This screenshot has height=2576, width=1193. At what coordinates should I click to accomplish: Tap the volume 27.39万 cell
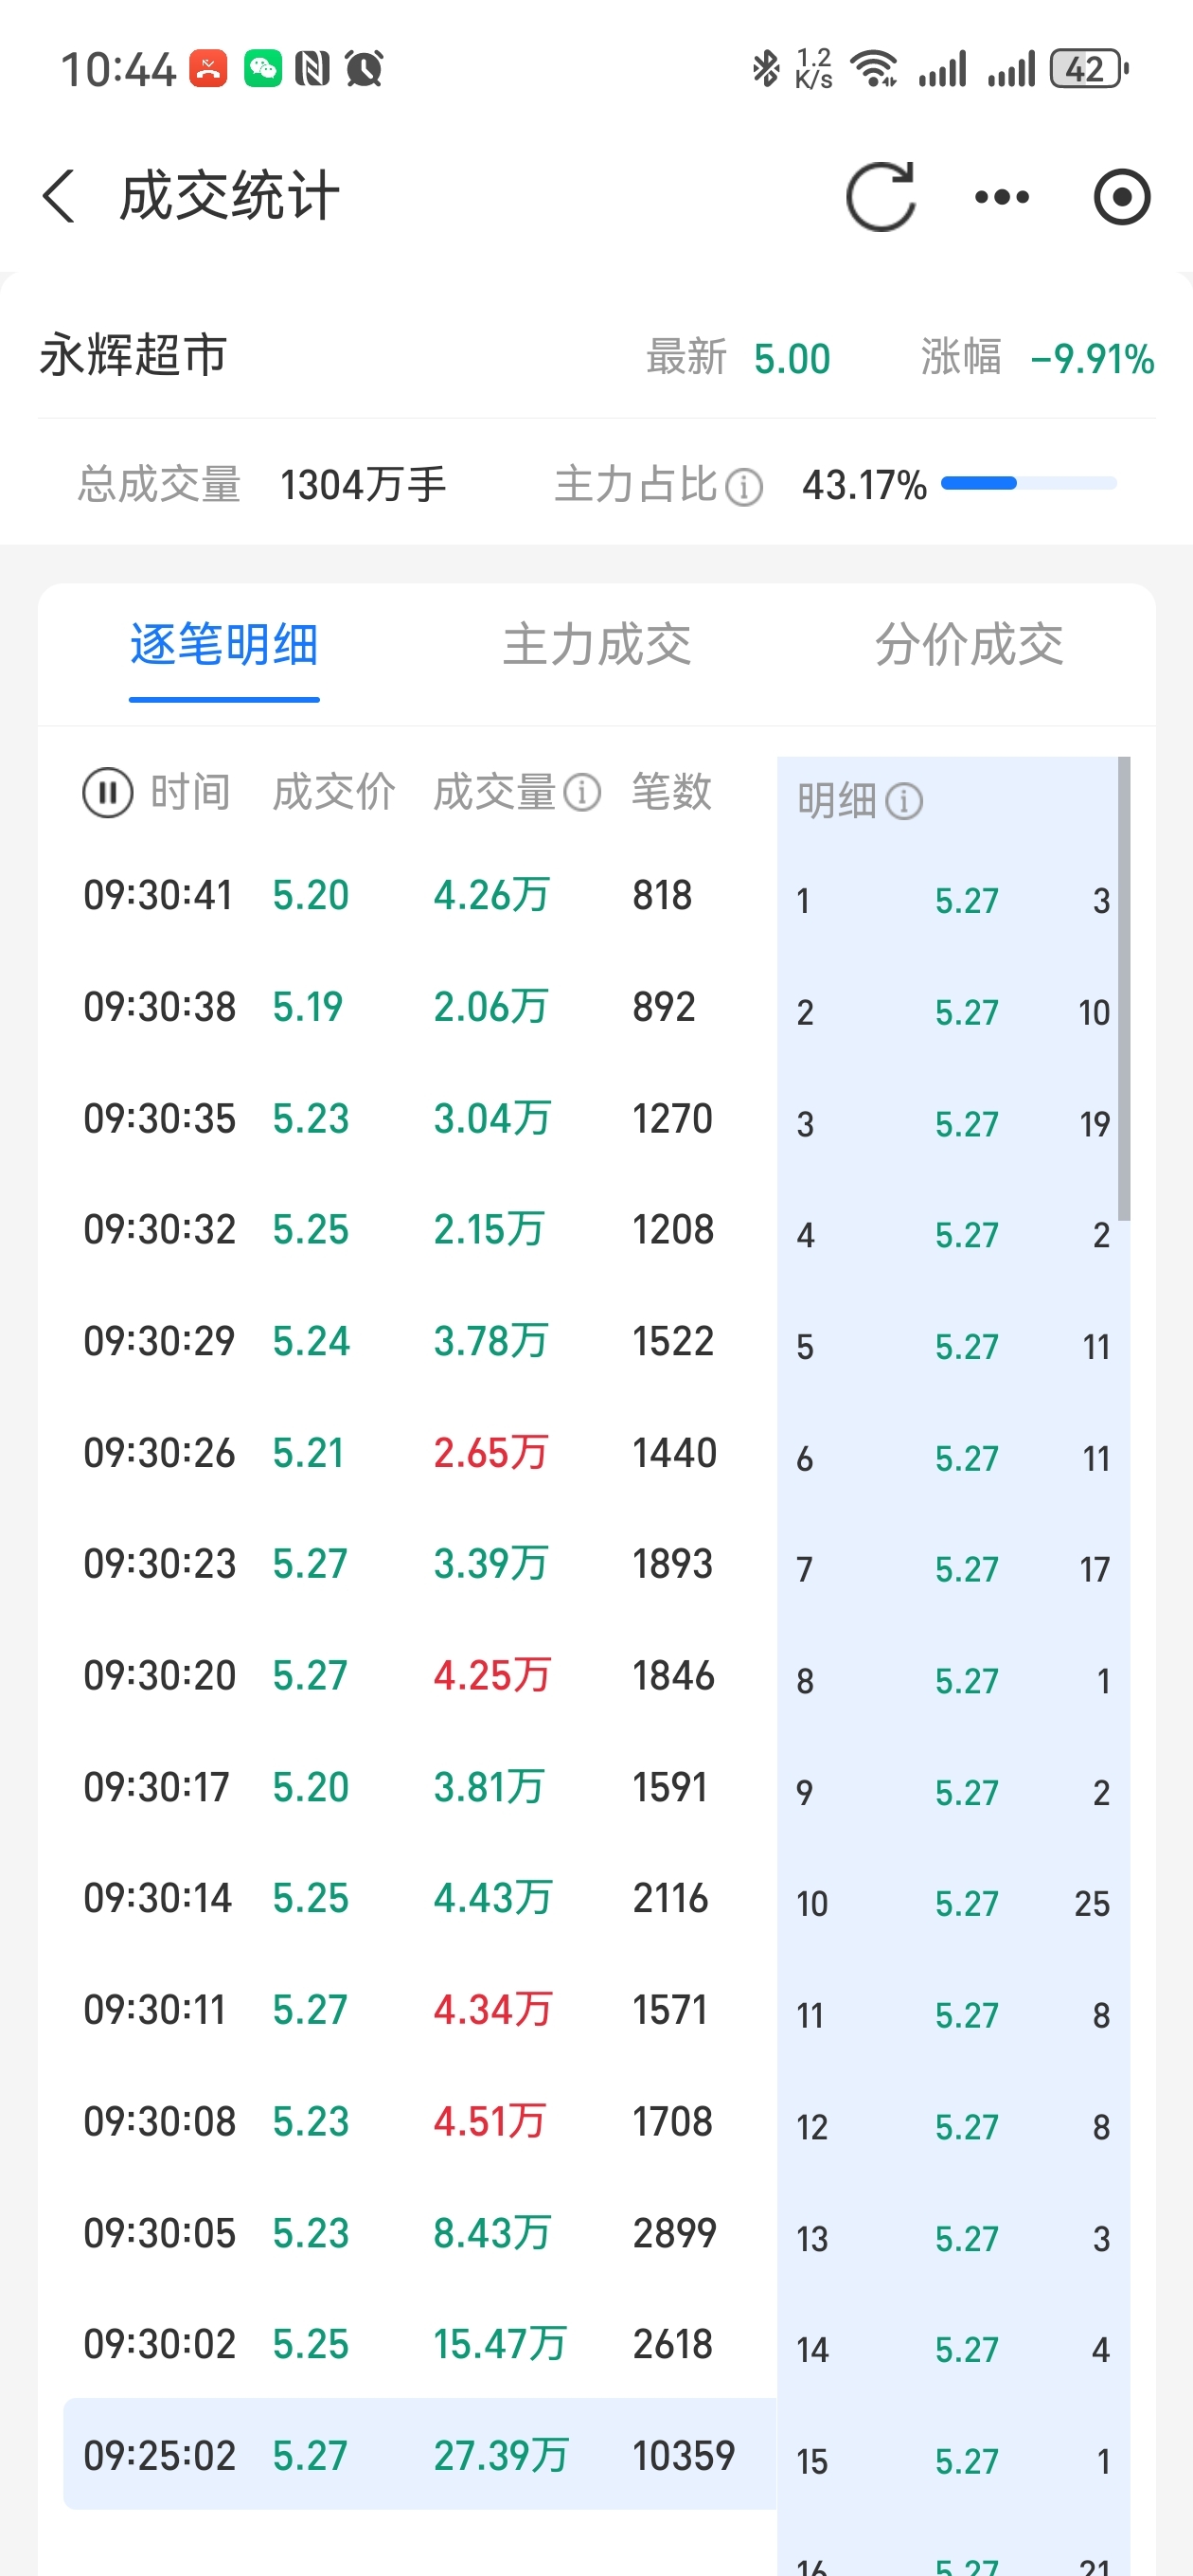point(501,2456)
